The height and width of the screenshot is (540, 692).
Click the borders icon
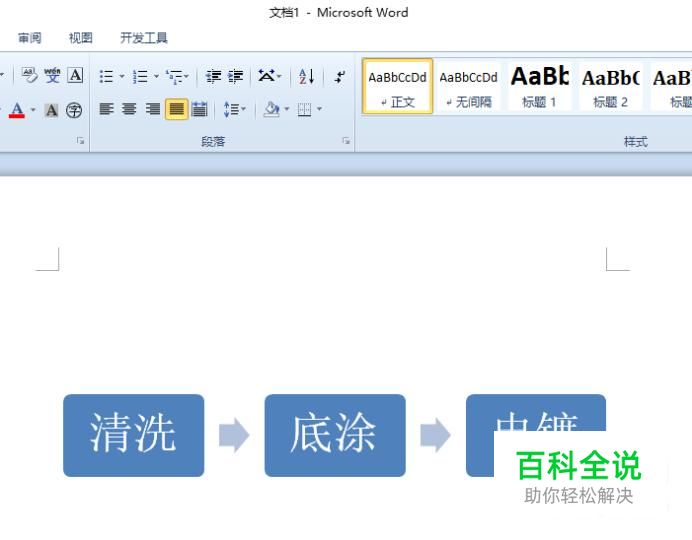pyautogui.click(x=305, y=109)
